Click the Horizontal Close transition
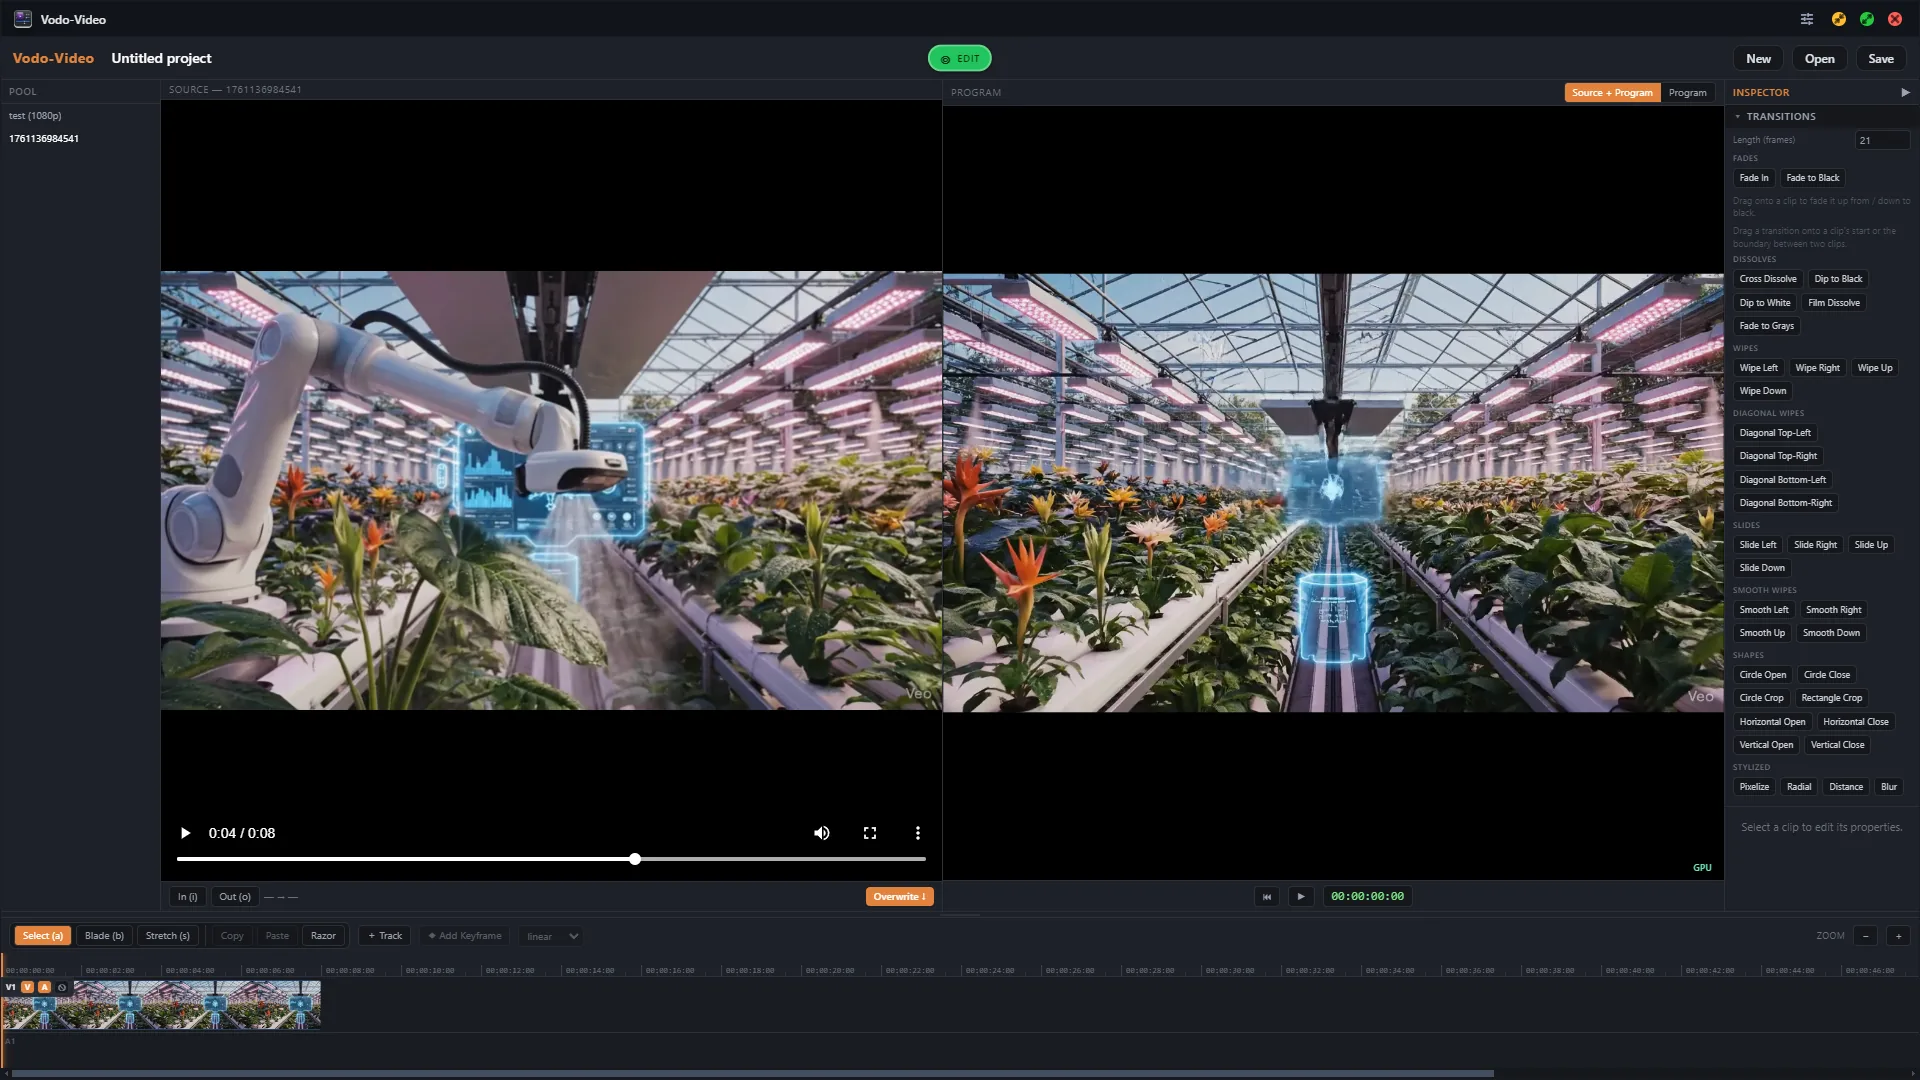Screen dimensions: 1920x1080 click(x=1855, y=722)
